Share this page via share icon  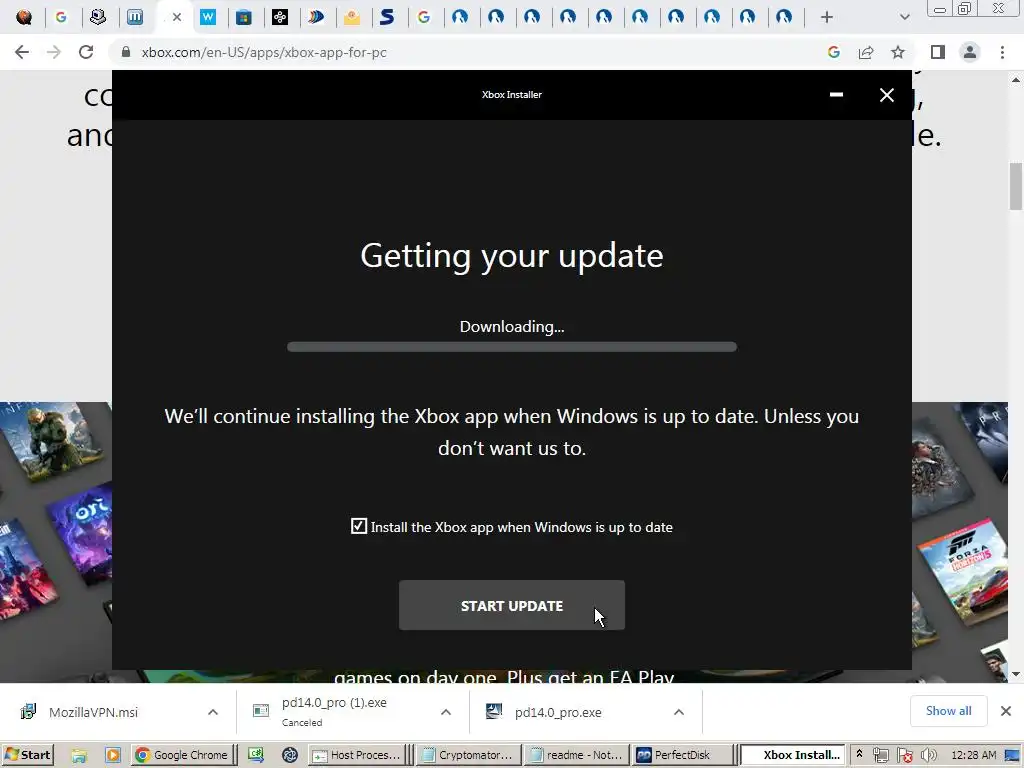coord(866,52)
